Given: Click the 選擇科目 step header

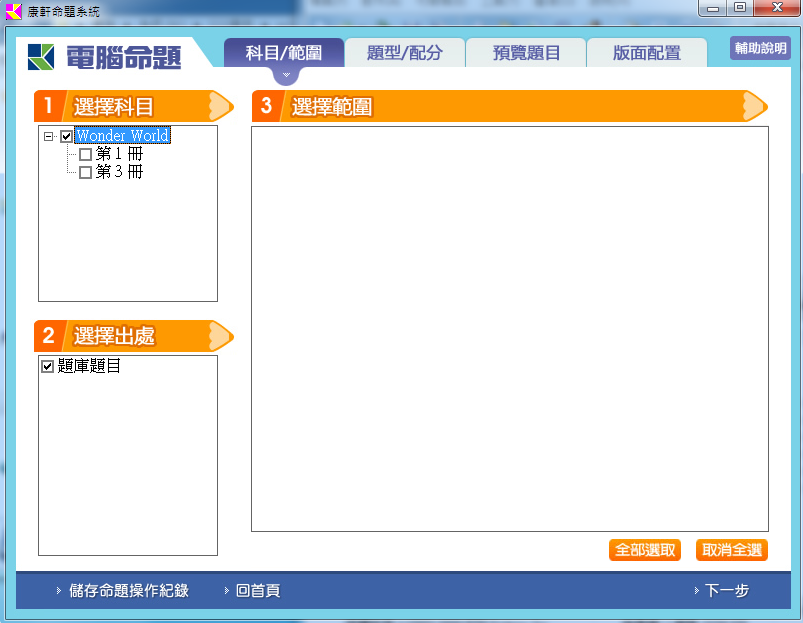Looking at the screenshot, I should click(134, 106).
